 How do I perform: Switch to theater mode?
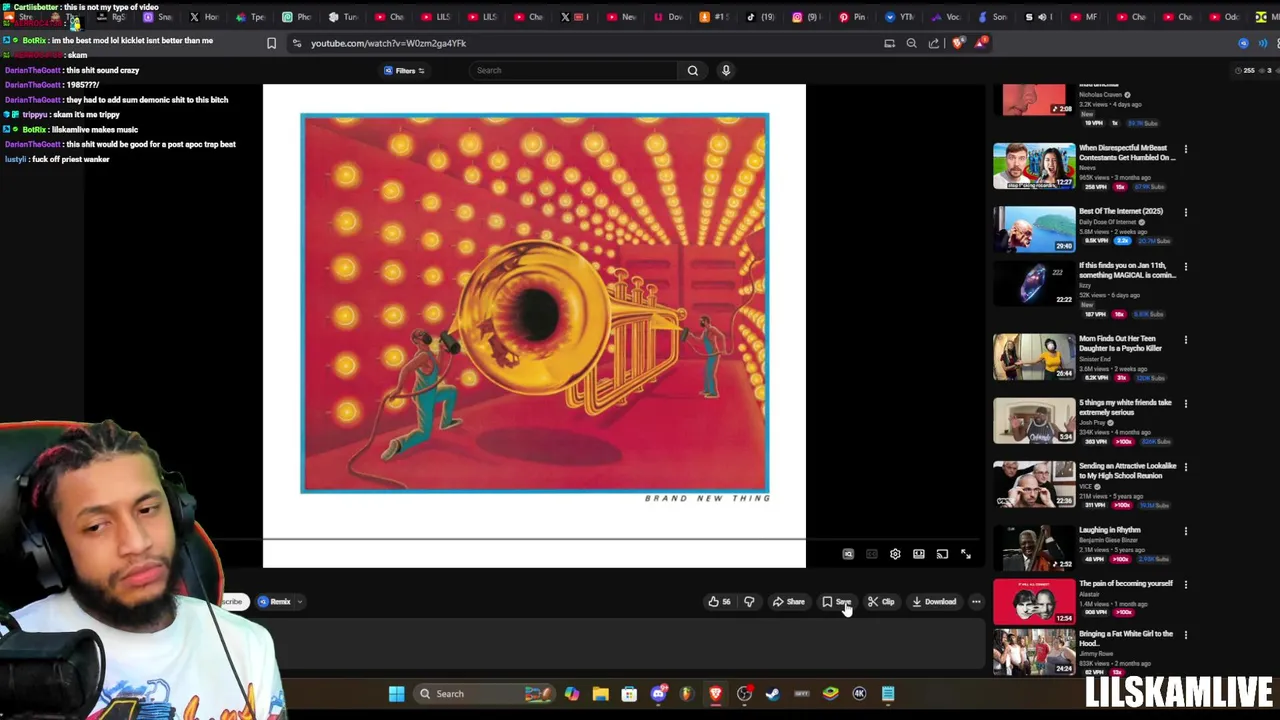918,554
